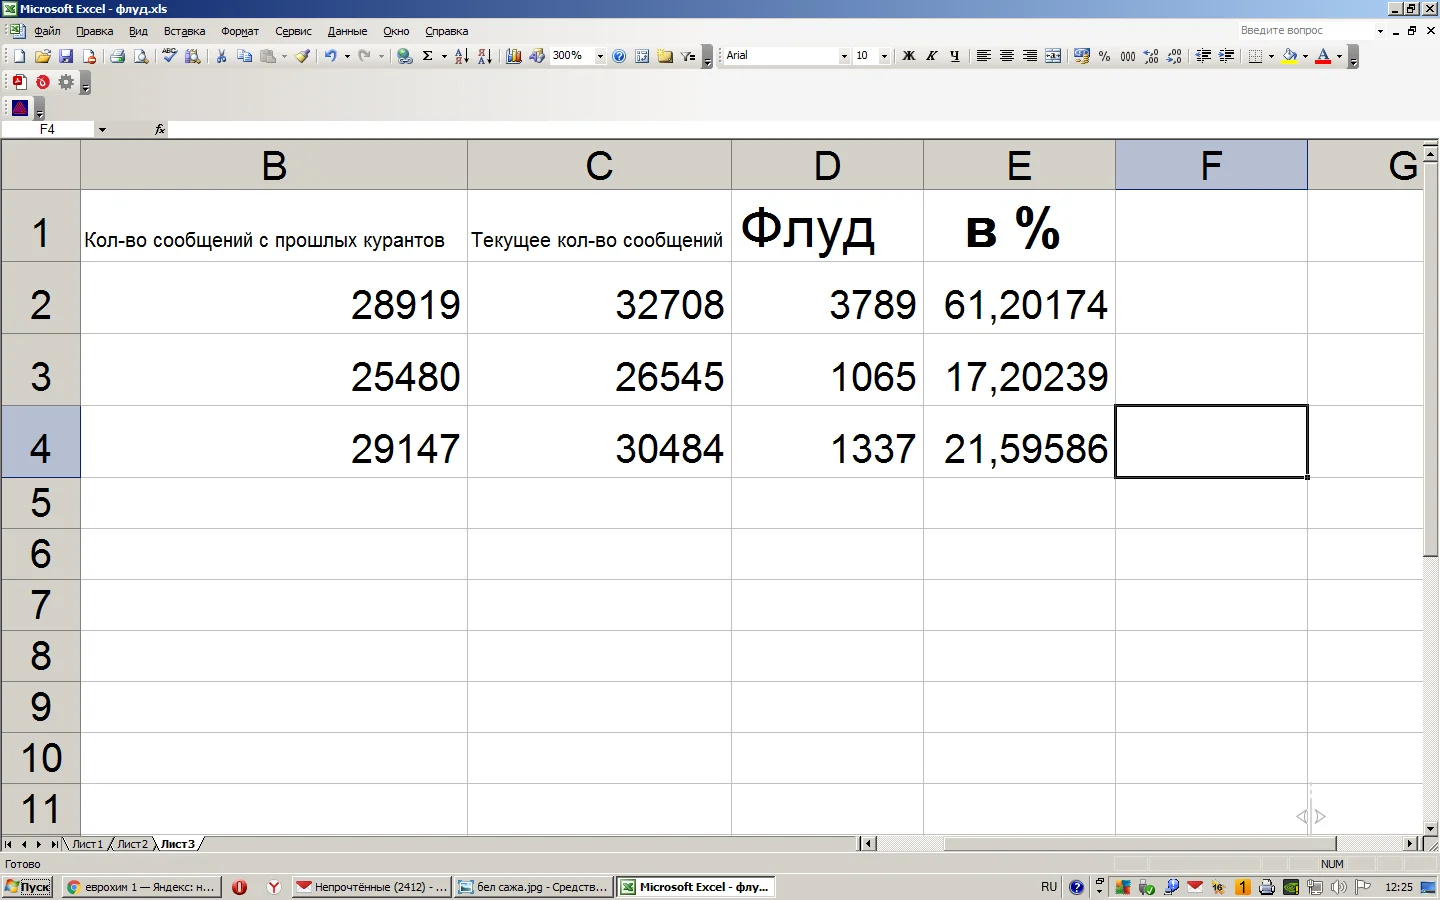This screenshot has height=900, width=1440.
Task: Switch to the Лист1 sheet tab
Action: [x=87, y=844]
